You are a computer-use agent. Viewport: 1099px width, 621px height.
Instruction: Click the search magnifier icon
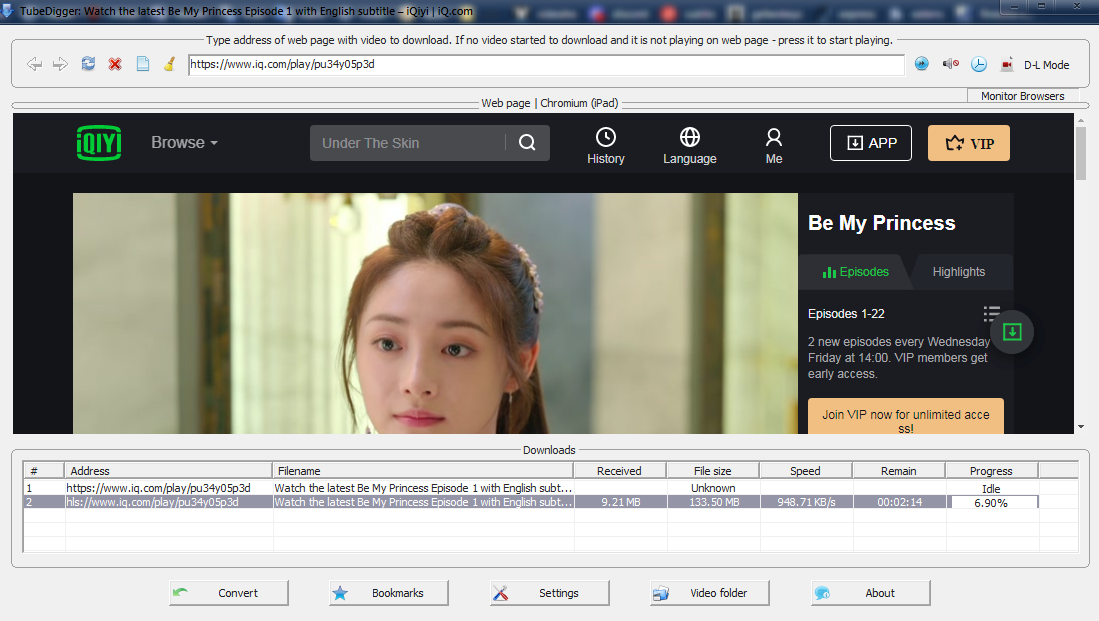(527, 143)
